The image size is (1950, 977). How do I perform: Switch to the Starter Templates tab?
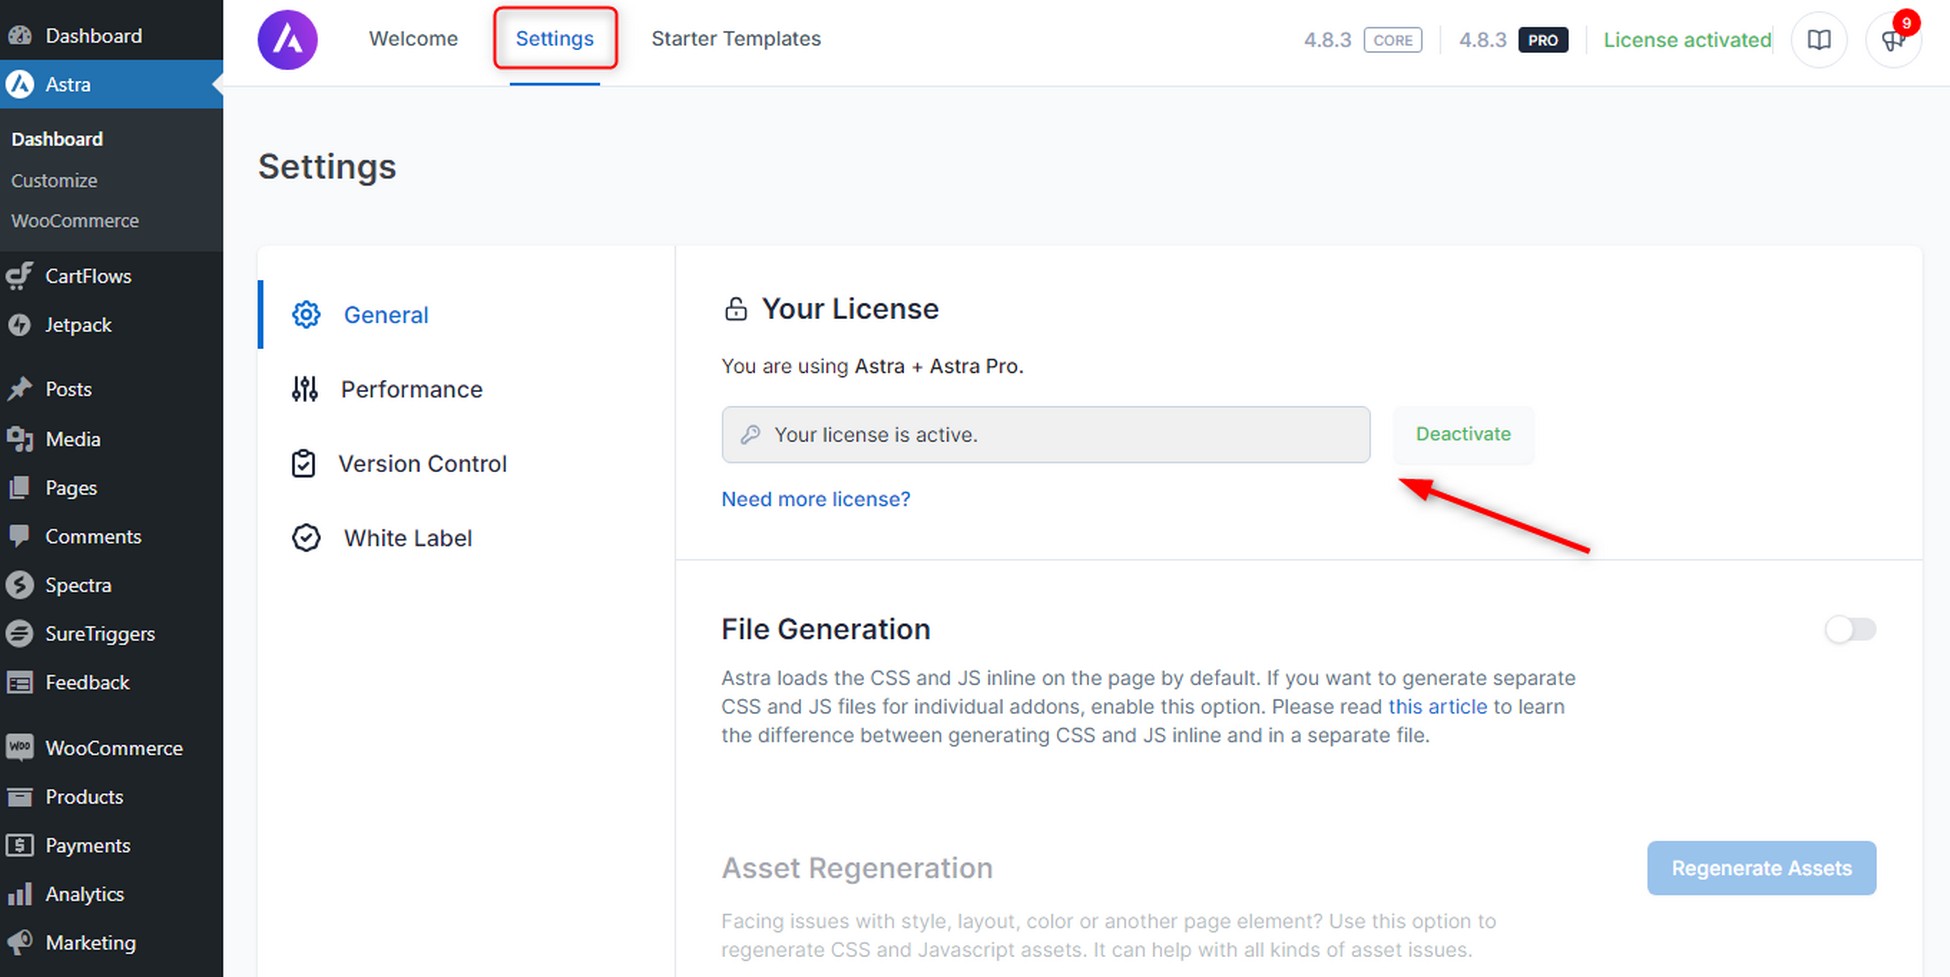[x=736, y=39]
